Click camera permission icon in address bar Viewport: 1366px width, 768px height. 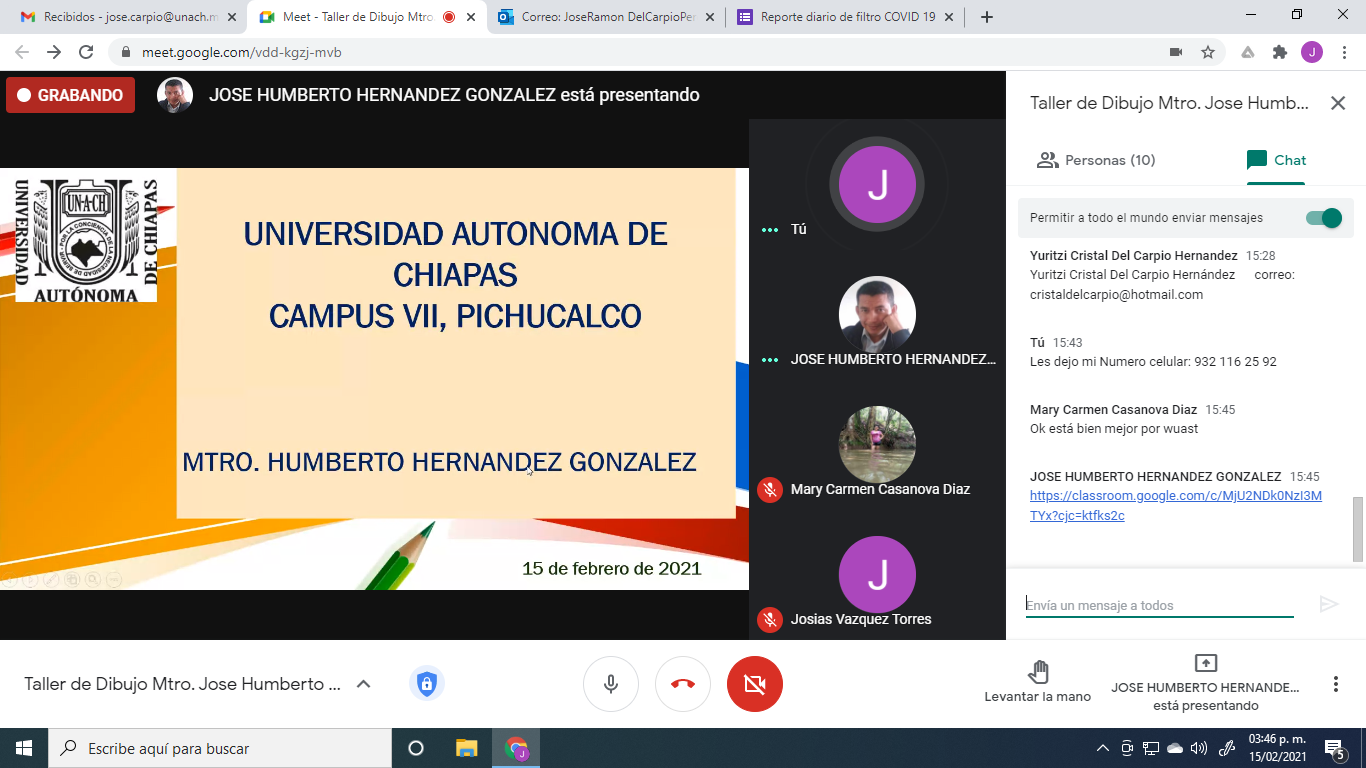pos(1176,52)
